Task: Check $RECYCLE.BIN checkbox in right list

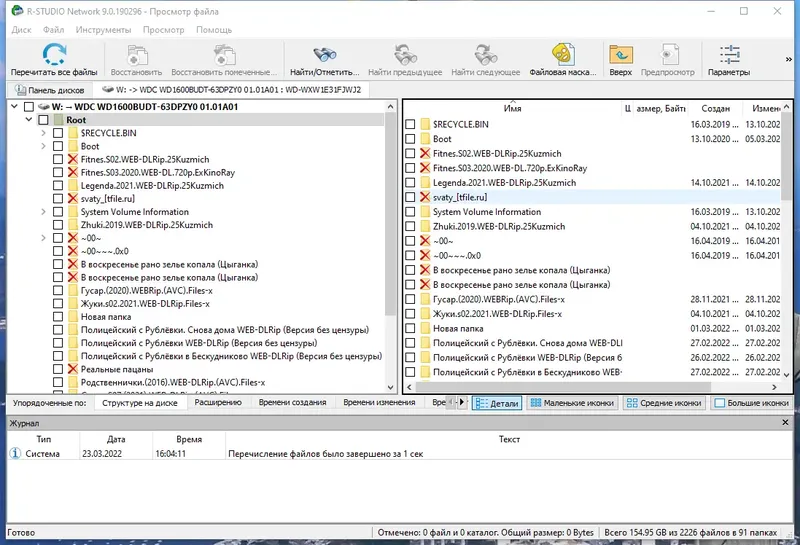Action: 410,124
